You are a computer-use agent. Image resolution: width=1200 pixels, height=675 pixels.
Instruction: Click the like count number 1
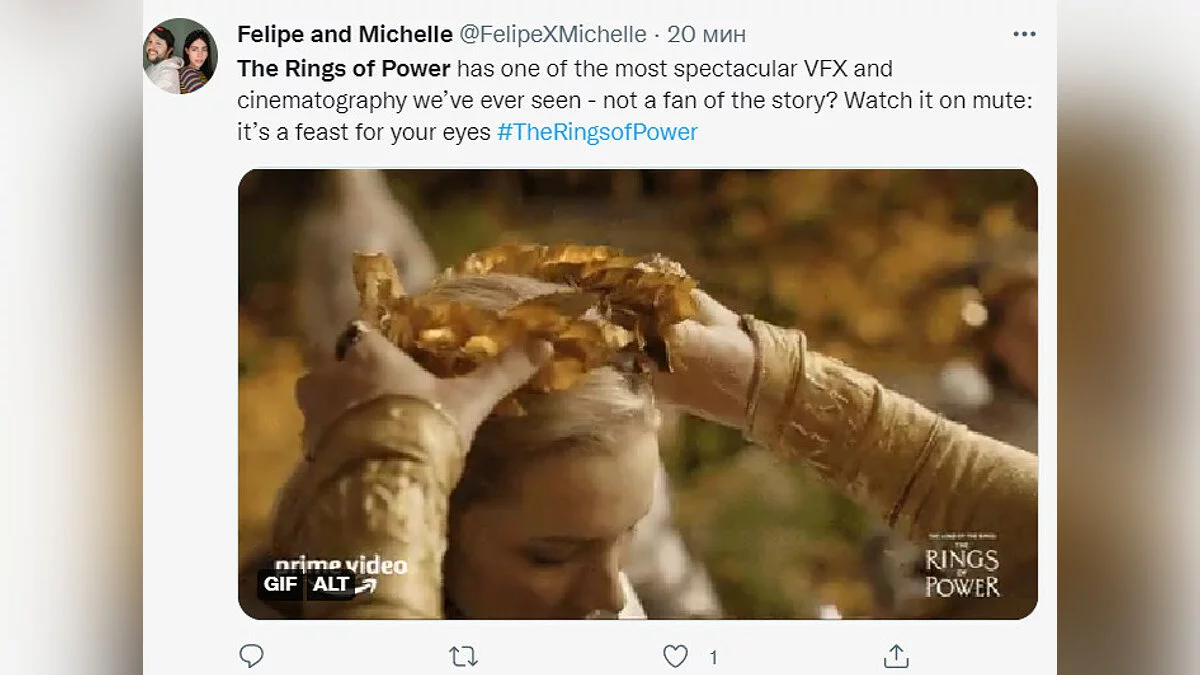[713, 657]
